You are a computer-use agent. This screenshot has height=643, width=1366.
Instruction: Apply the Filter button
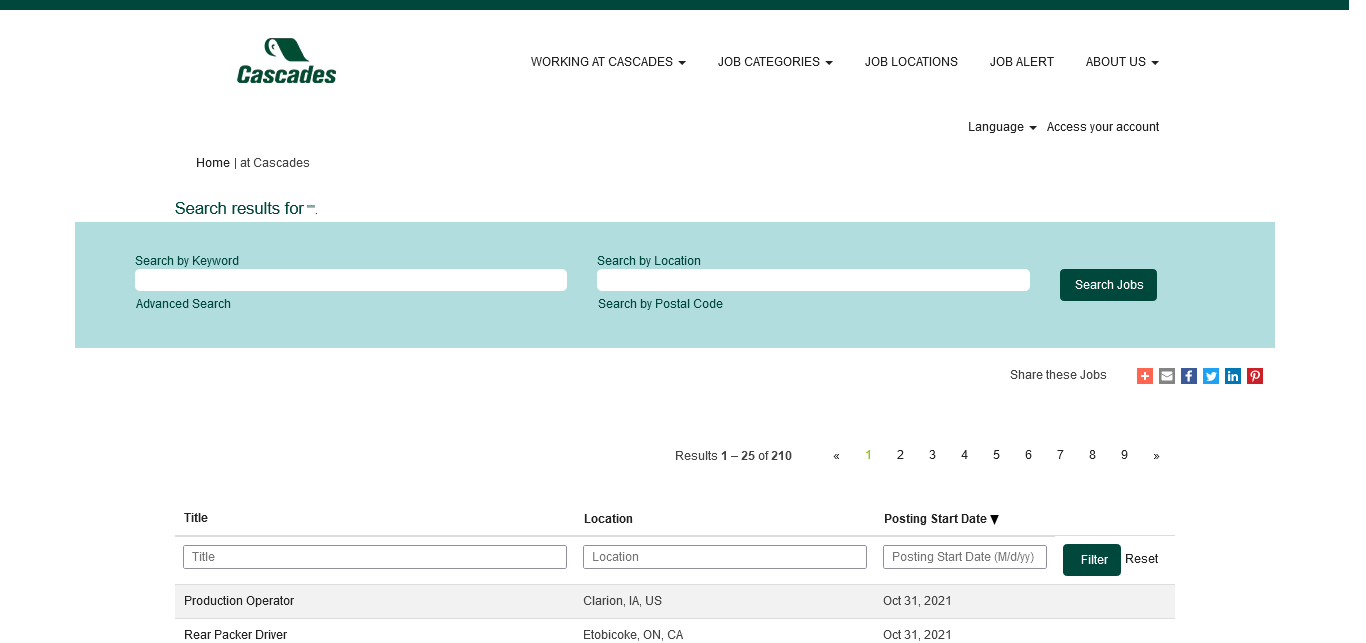[x=1091, y=560]
